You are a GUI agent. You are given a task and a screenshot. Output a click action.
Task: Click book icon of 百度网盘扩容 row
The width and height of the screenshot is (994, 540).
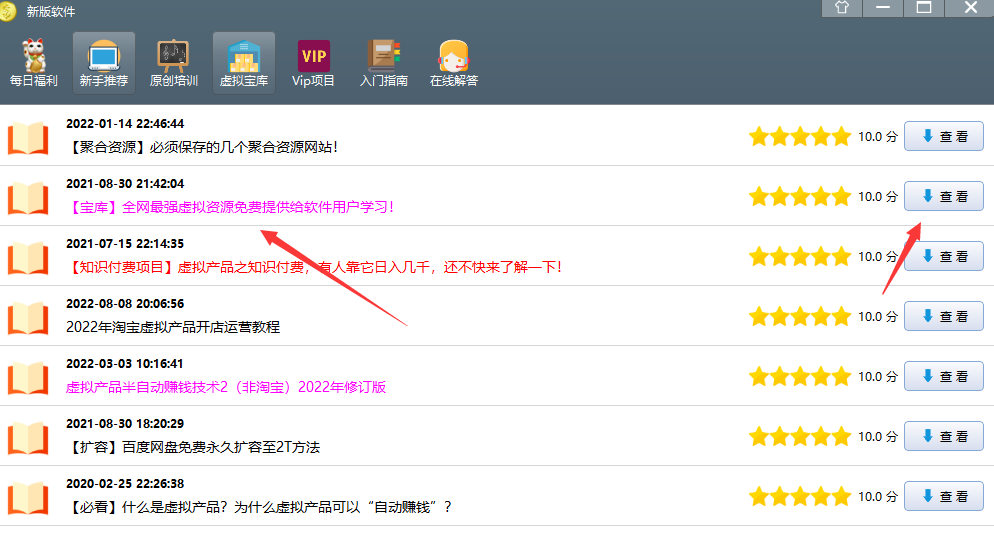[x=28, y=439]
